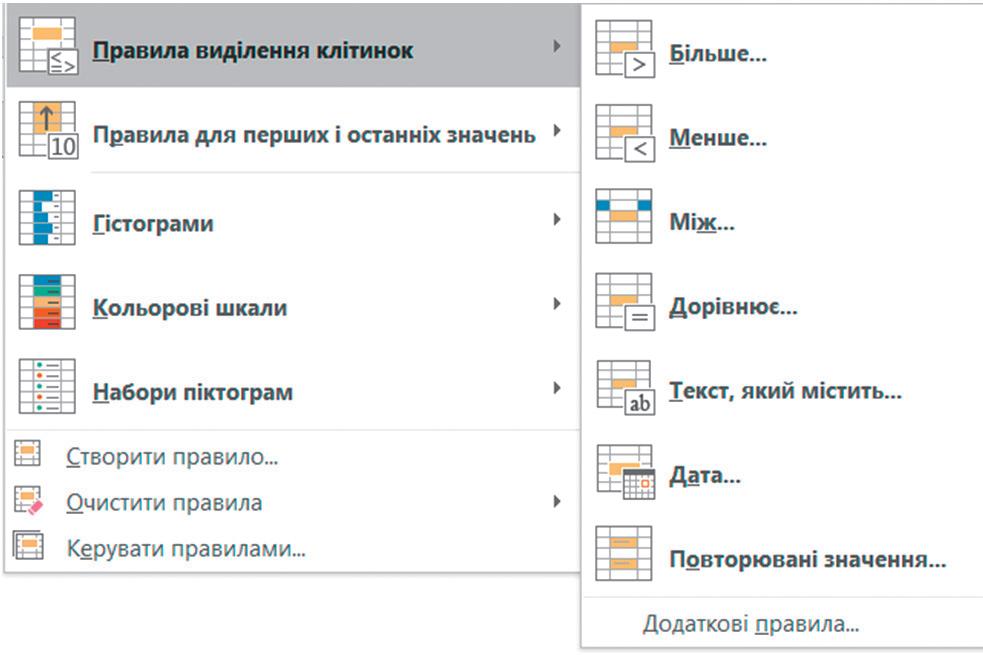Open Додаткові правила... at the submenu bottom

coord(751,625)
